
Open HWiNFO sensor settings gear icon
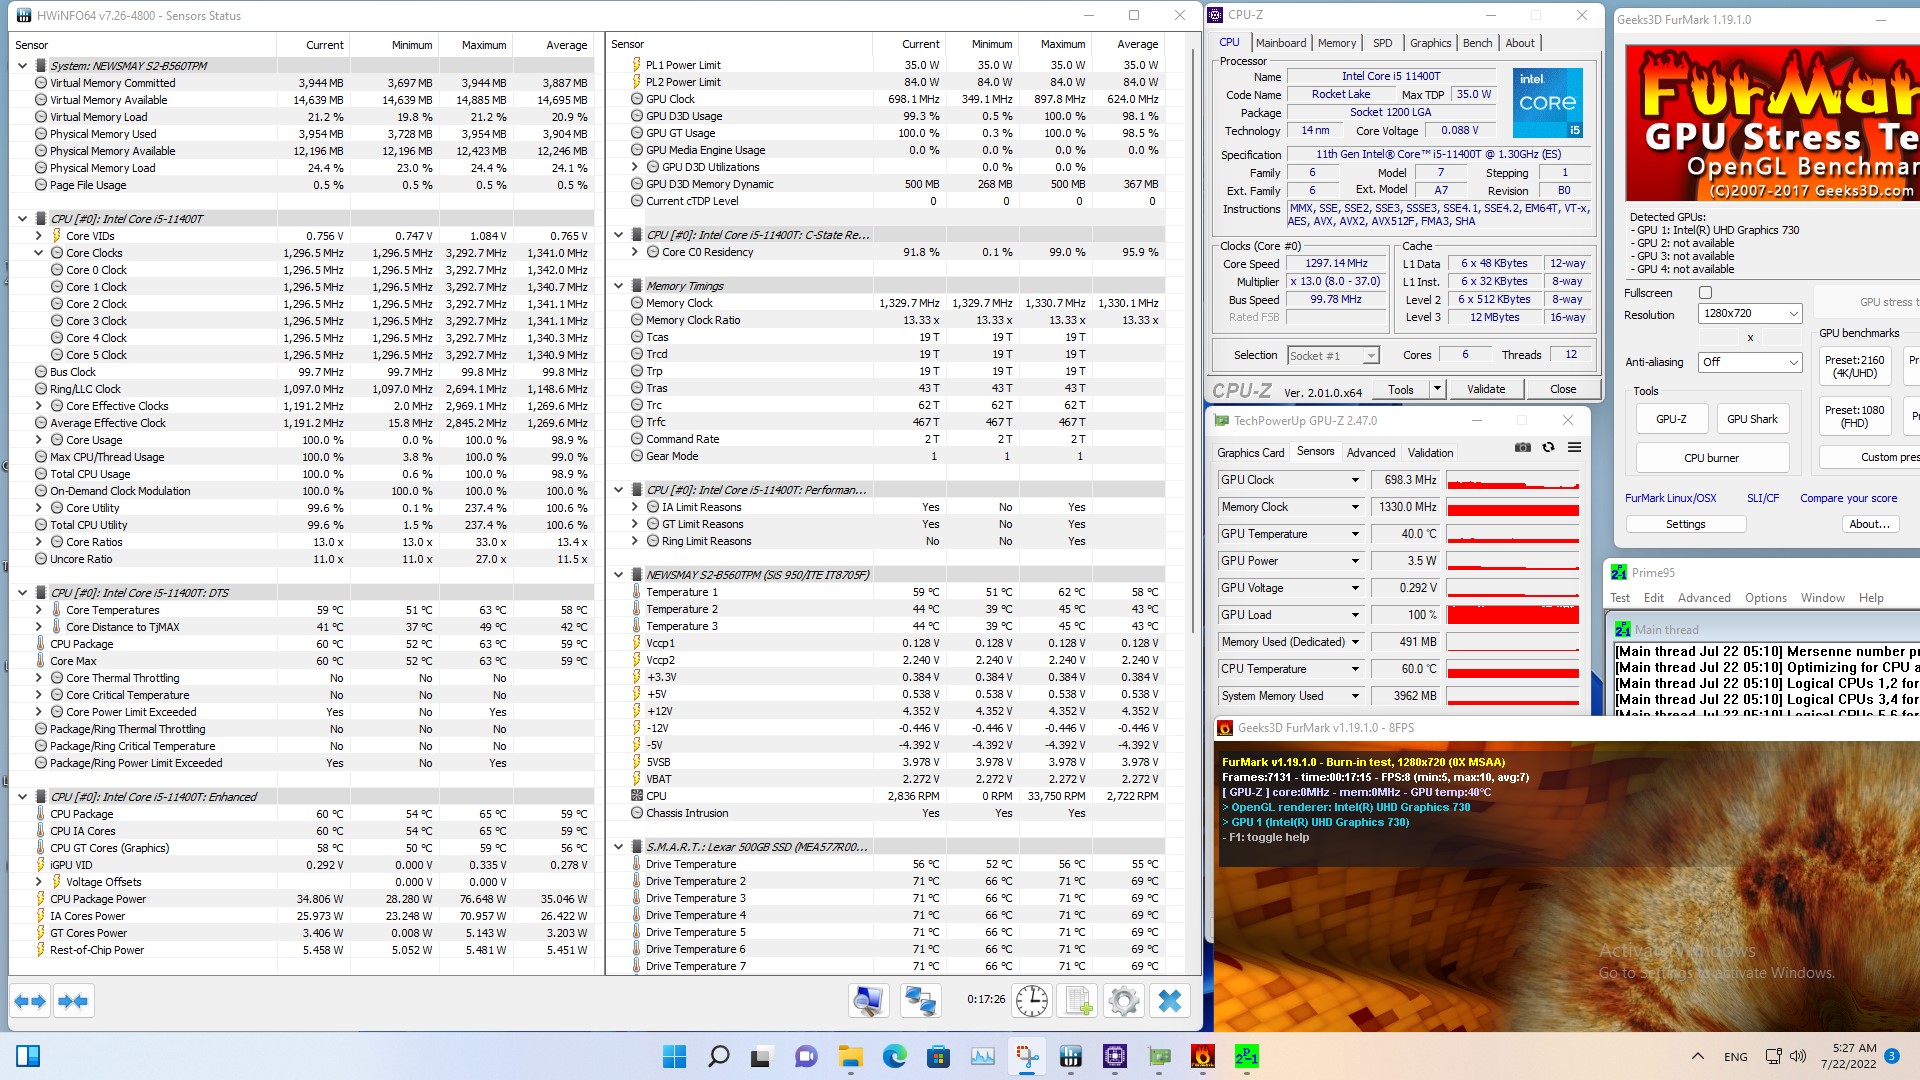tap(1124, 1000)
